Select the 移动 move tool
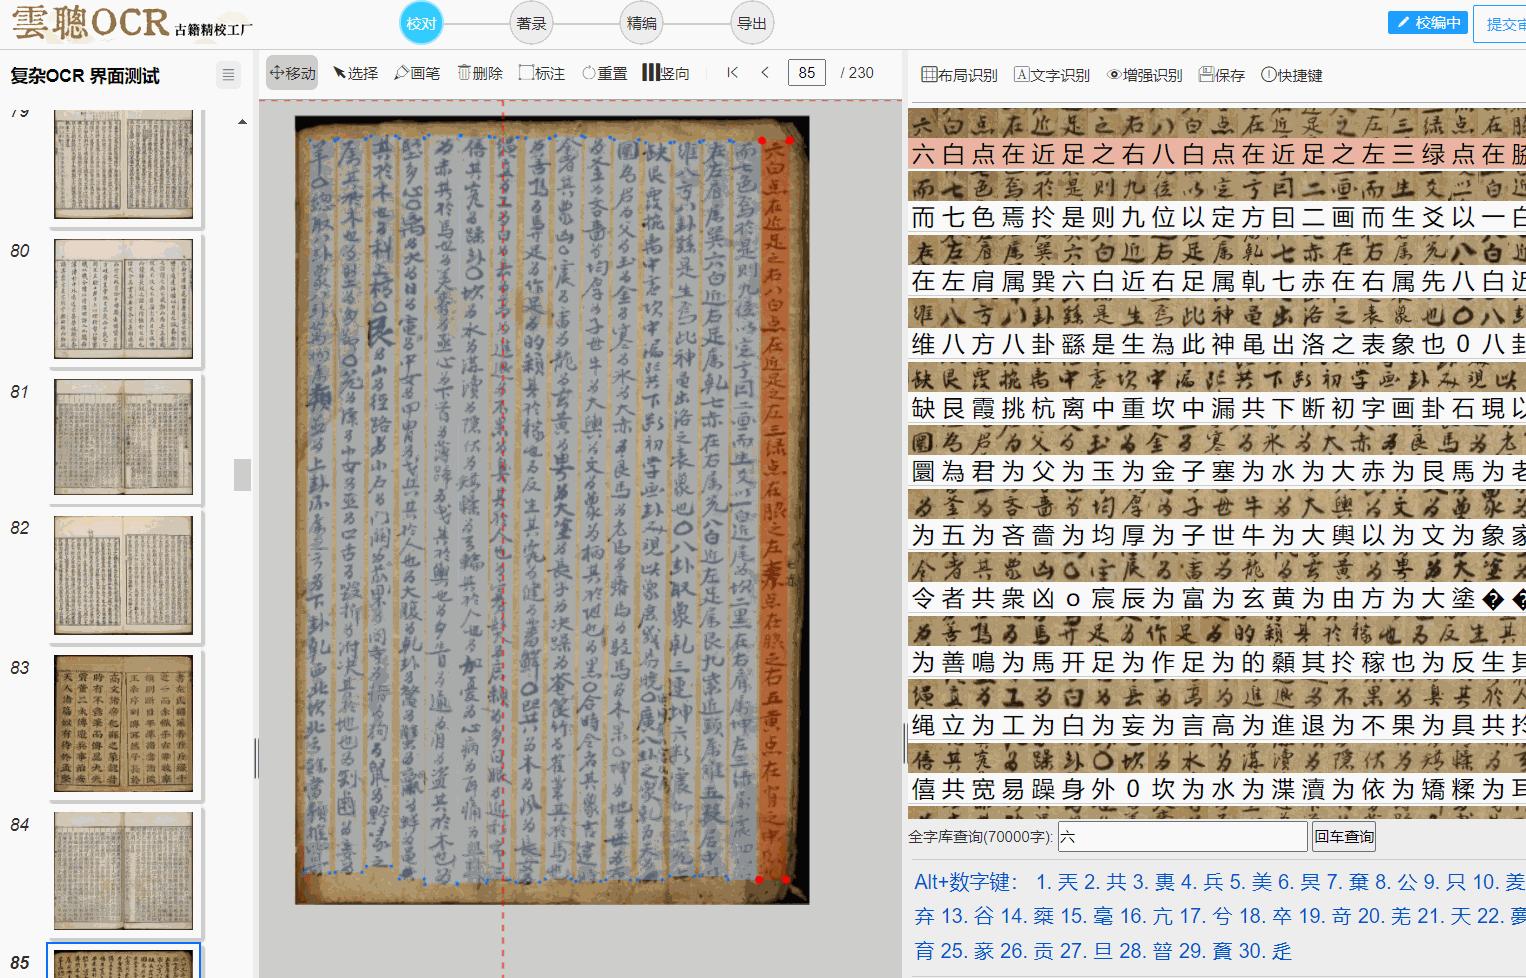1526x978 pixels. pos(292,73)
